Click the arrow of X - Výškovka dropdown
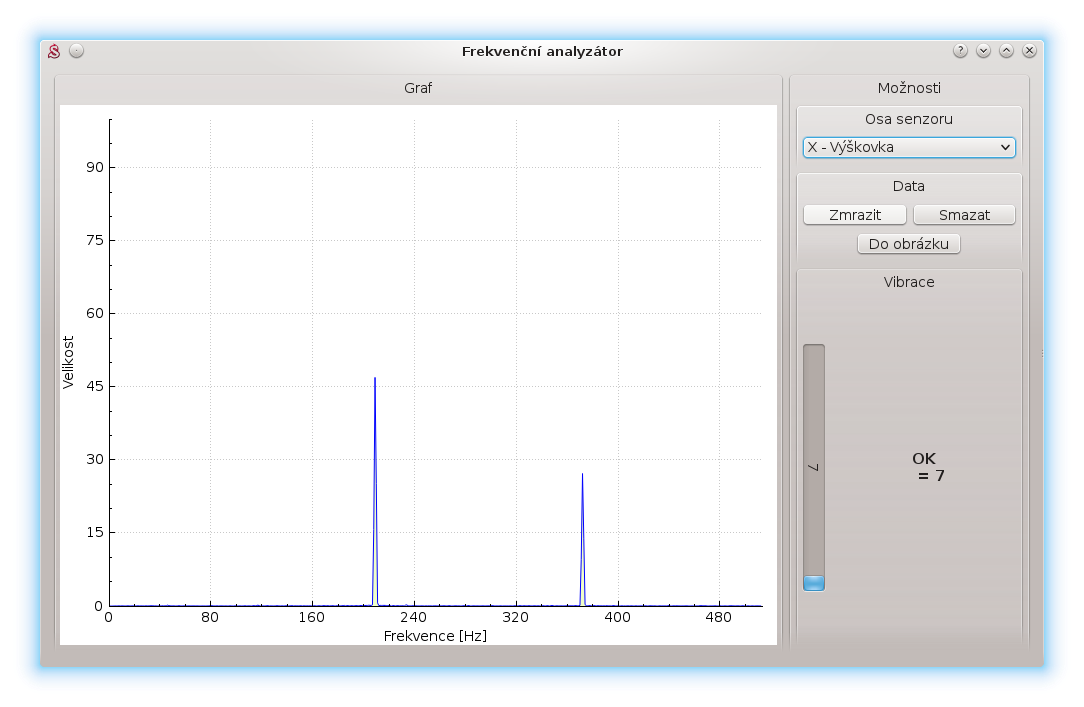This screenshot has height=707, width=1084. click(x=1005, y=148)
